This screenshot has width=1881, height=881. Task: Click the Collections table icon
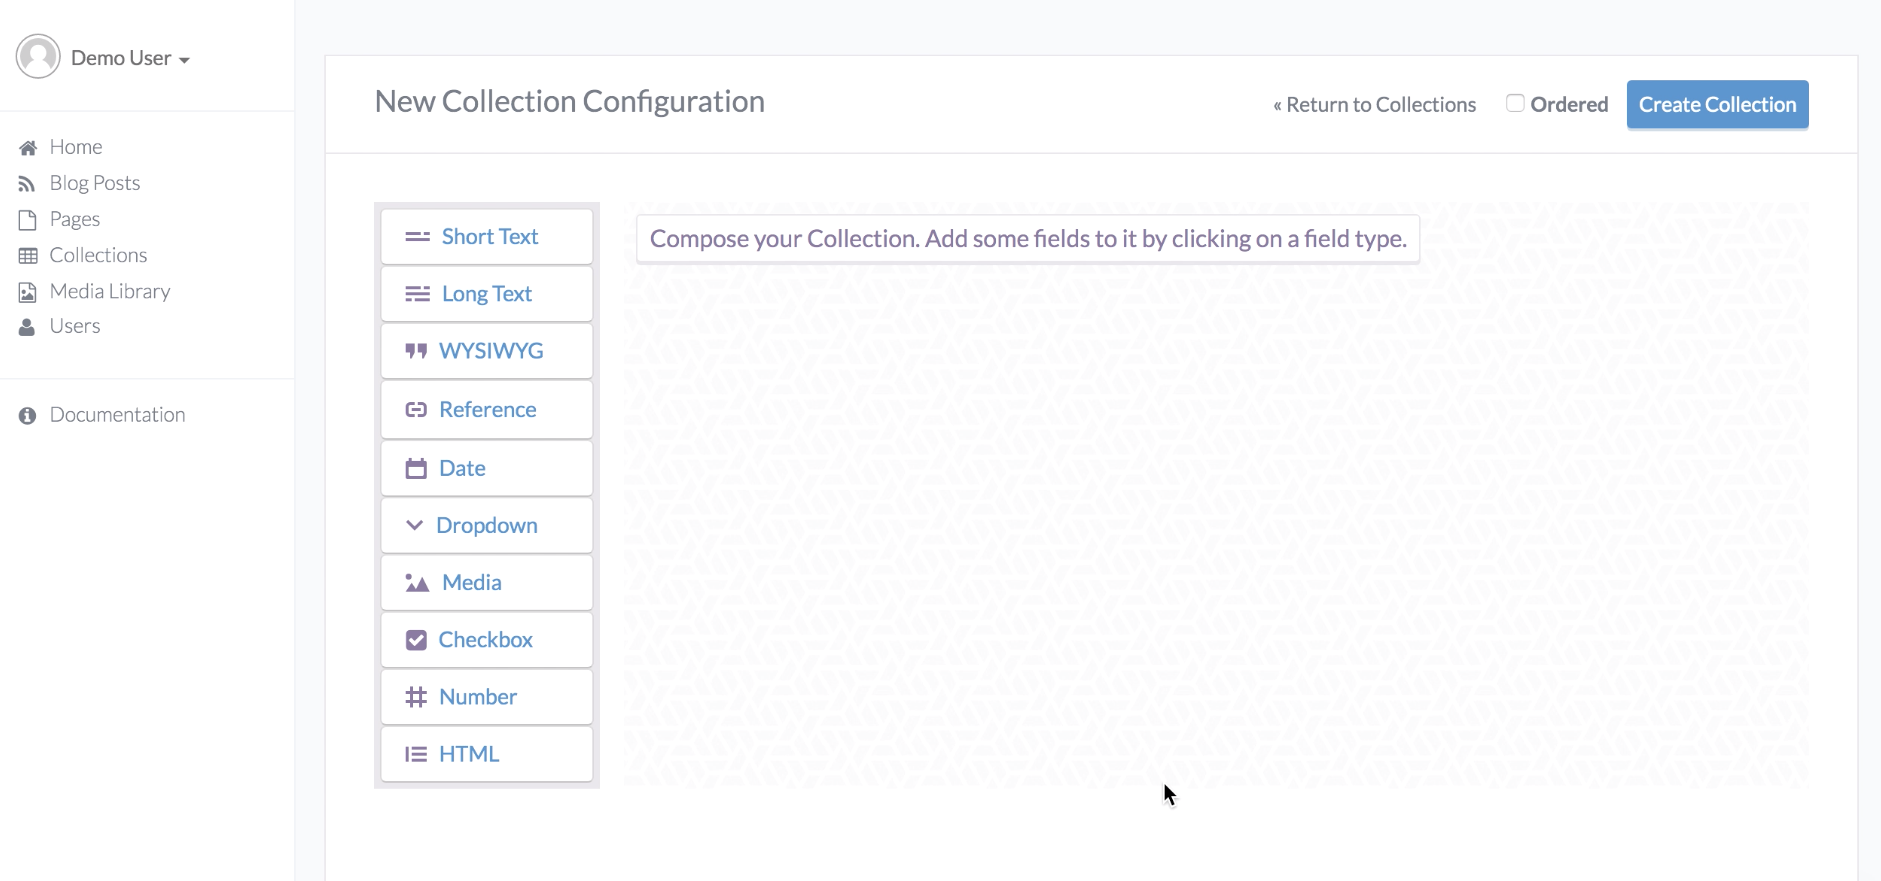[28, 256]
